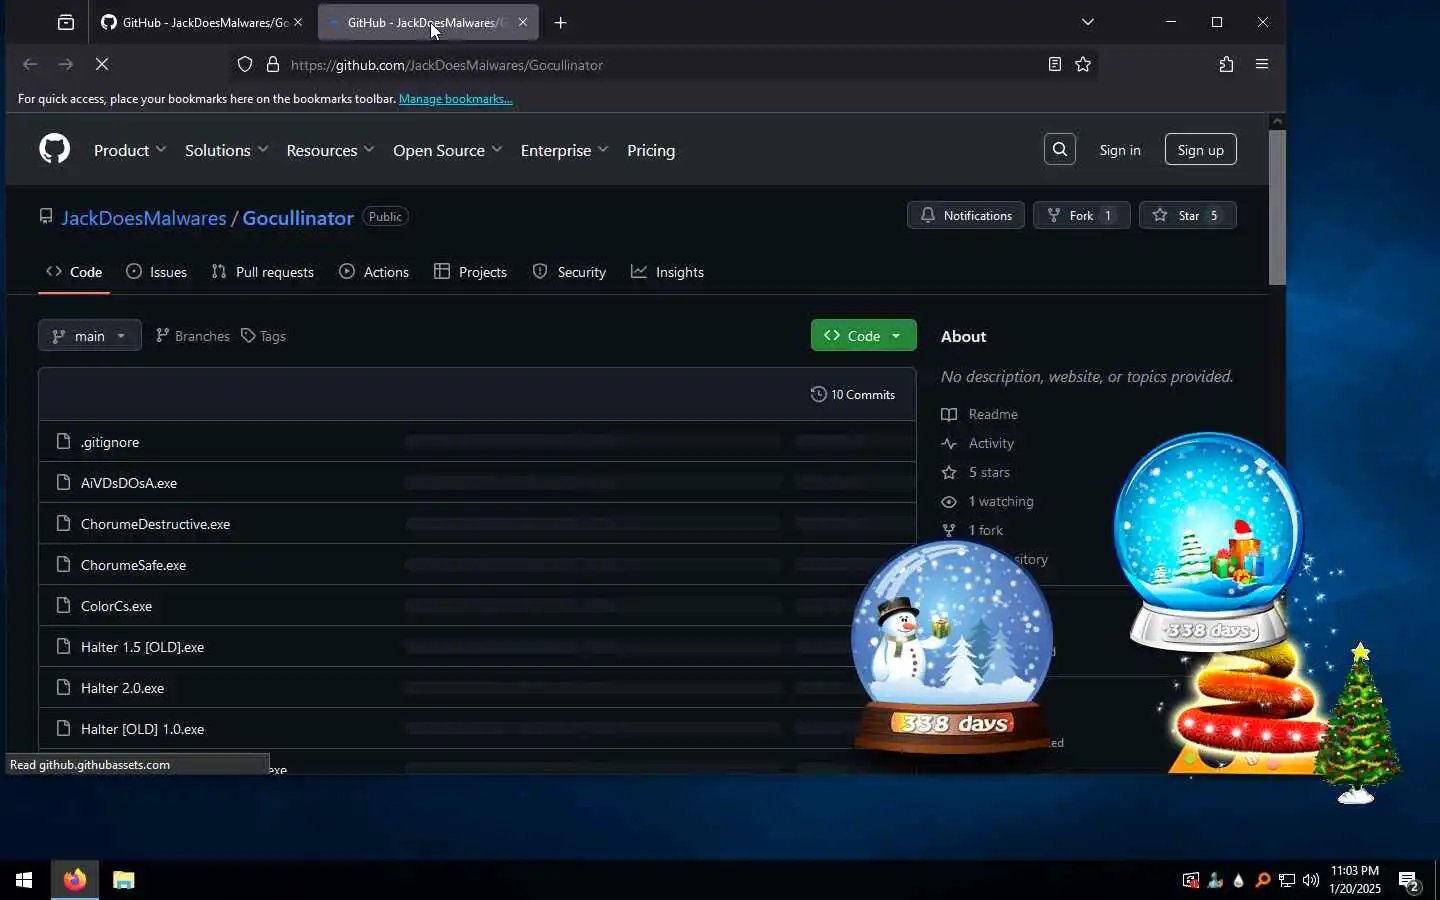Screen dimensions: 1440x900
Task: Click the watching eye icon in About
Action: [x=949, y=501]
